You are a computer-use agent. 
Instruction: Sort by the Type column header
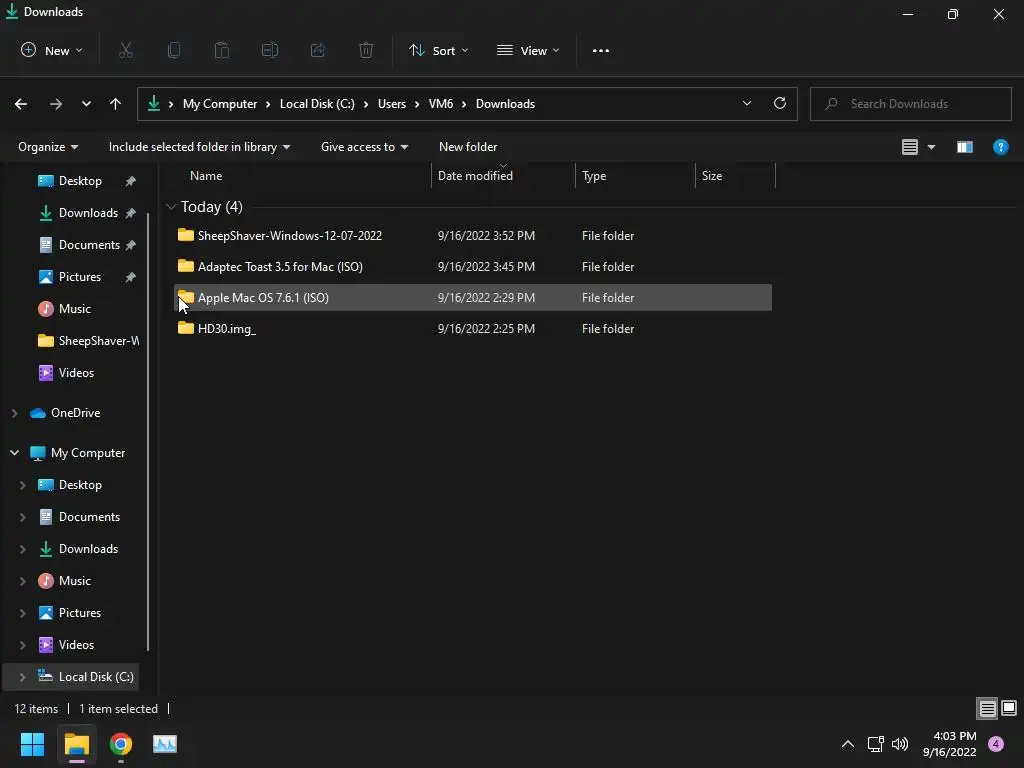coord(635,176)
